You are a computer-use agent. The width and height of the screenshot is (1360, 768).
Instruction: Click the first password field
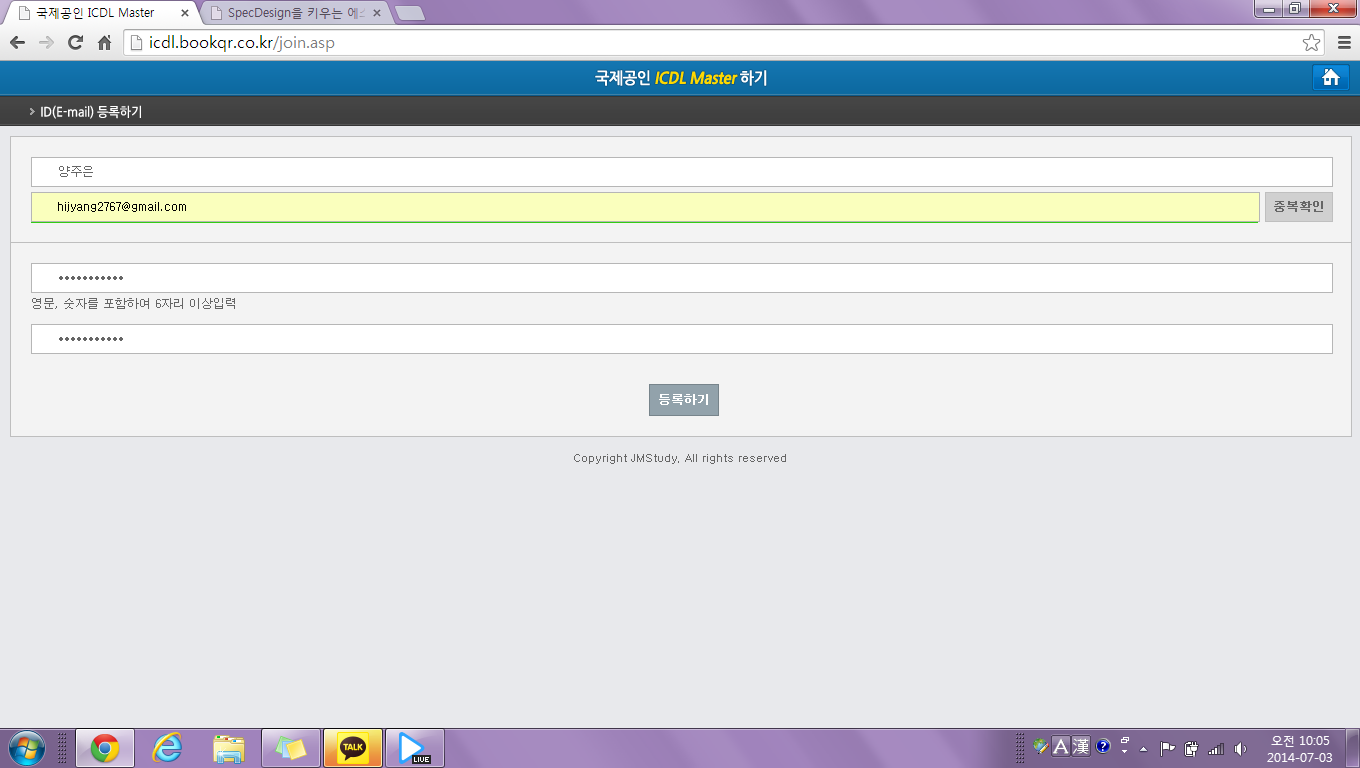pos(682,278)
